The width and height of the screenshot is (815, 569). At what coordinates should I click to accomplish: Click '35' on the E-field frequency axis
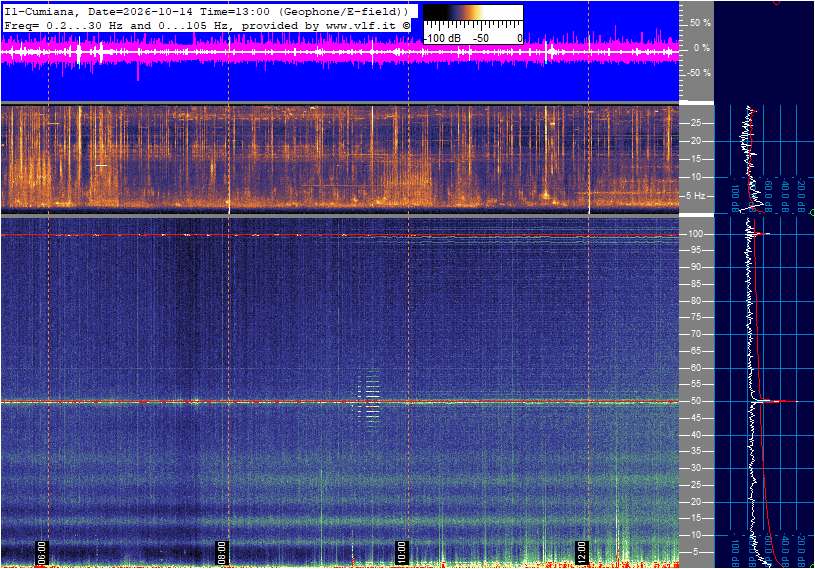pyautogui.click(x=695, y=452)
